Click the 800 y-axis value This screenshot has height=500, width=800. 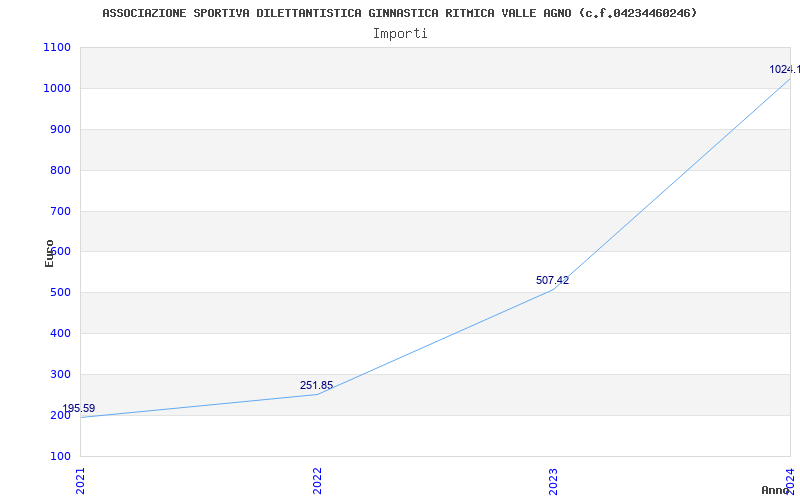point(60,170)
